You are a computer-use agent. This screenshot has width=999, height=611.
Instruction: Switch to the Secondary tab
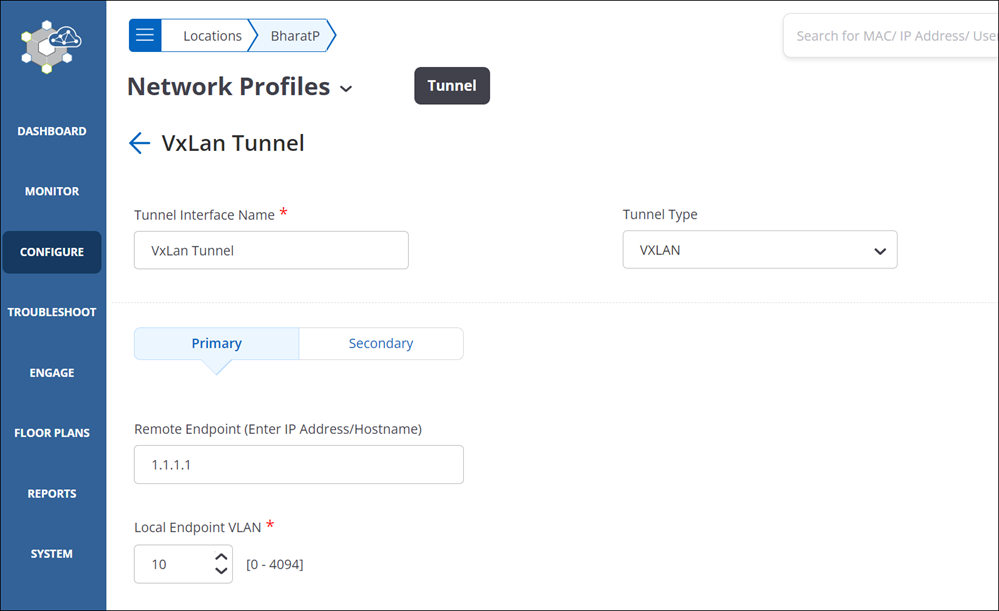pyautogui.click(x=381, y=343)
